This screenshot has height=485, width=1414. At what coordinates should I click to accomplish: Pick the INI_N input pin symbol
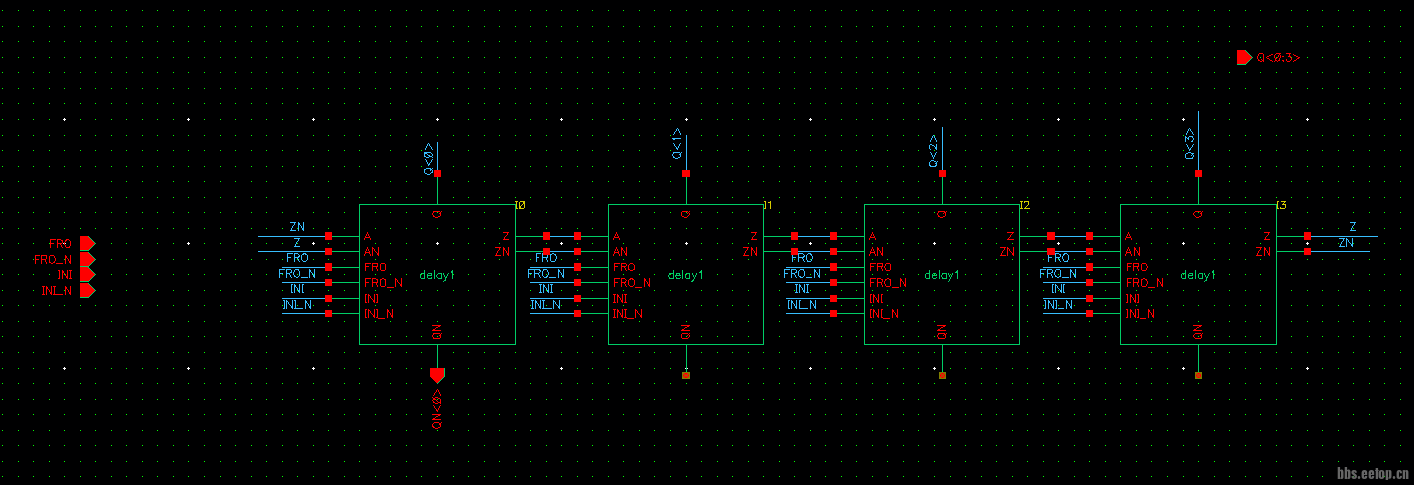click(x=87, y=290)
